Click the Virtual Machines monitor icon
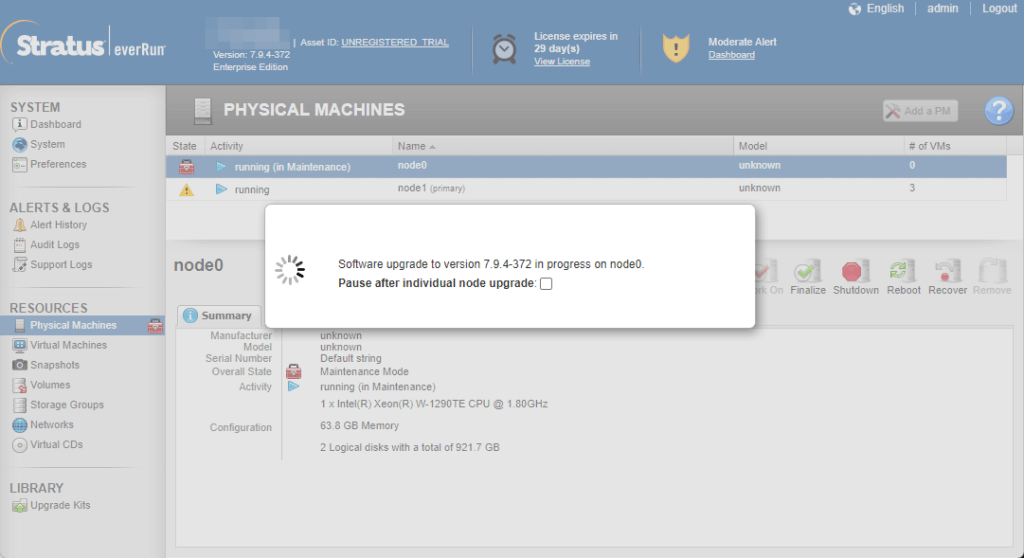Image resolution: width=1024 pixels, height=558 pixels. coord(20,345)
